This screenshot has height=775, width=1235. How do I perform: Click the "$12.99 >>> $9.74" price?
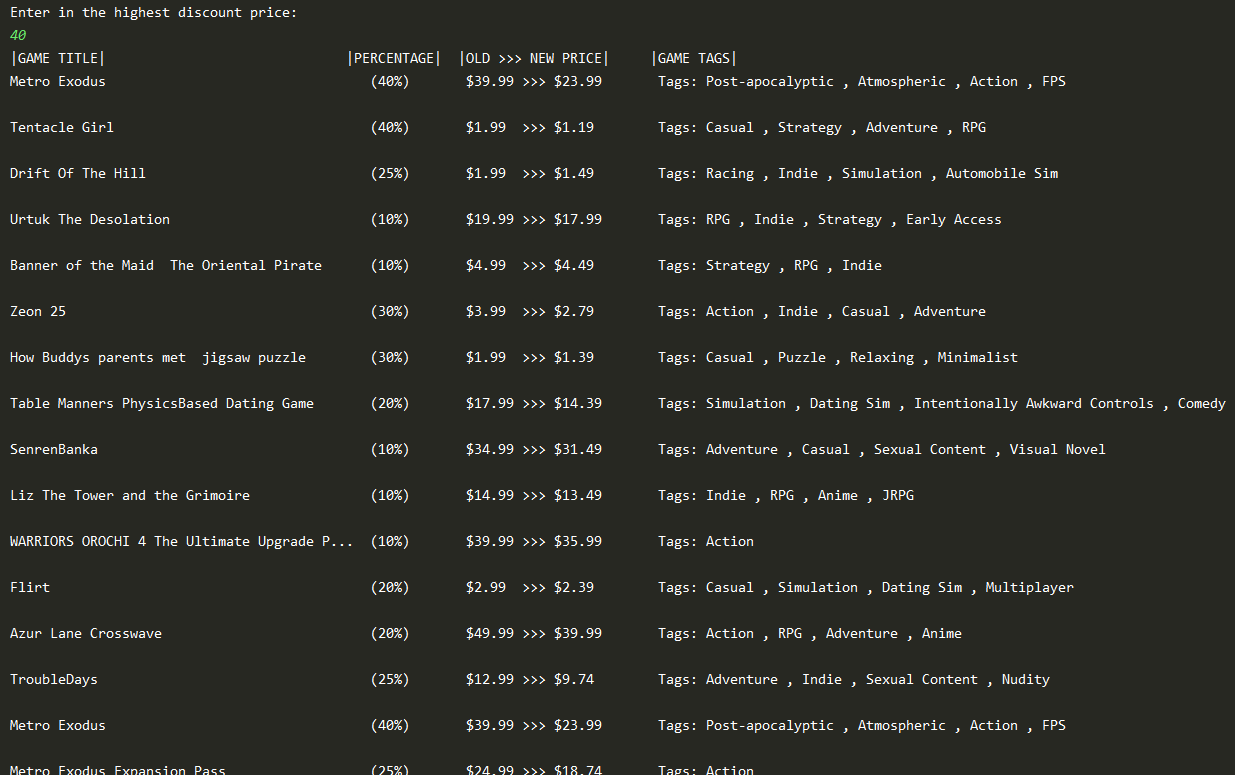[x=530, y=679]
